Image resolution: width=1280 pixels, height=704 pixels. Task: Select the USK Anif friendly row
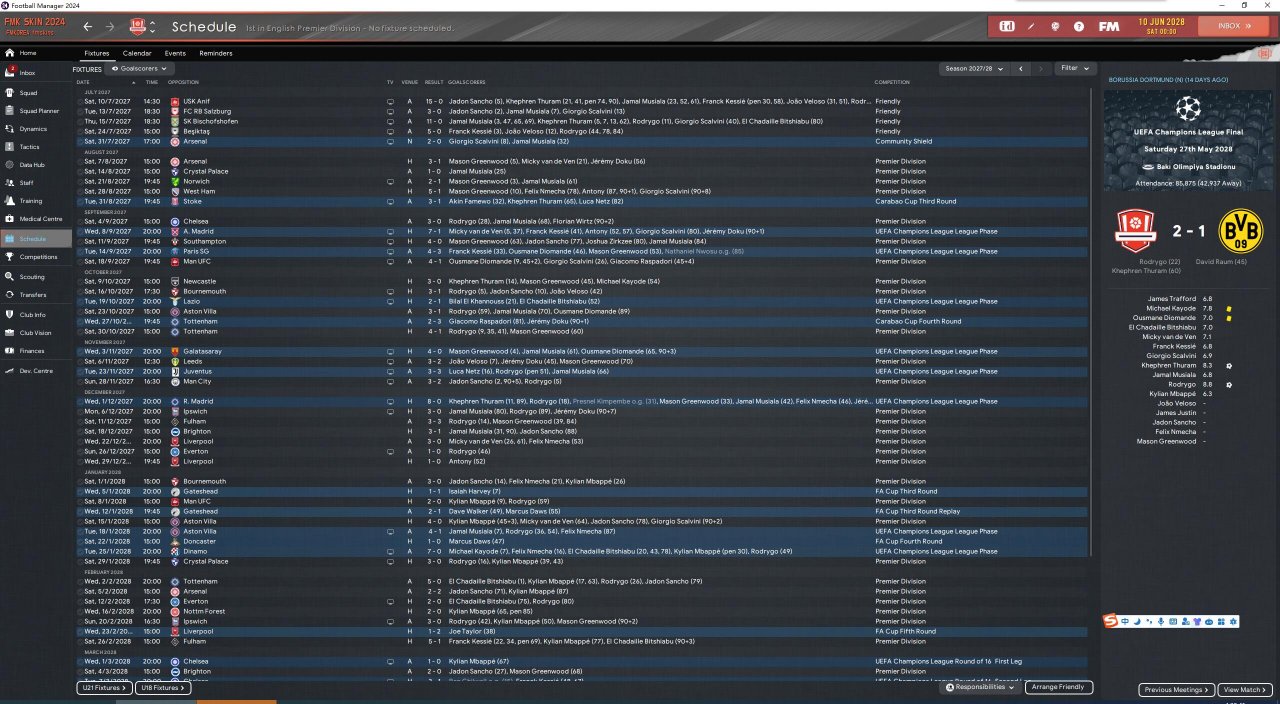pyautogui.click(x=582, y=101)
